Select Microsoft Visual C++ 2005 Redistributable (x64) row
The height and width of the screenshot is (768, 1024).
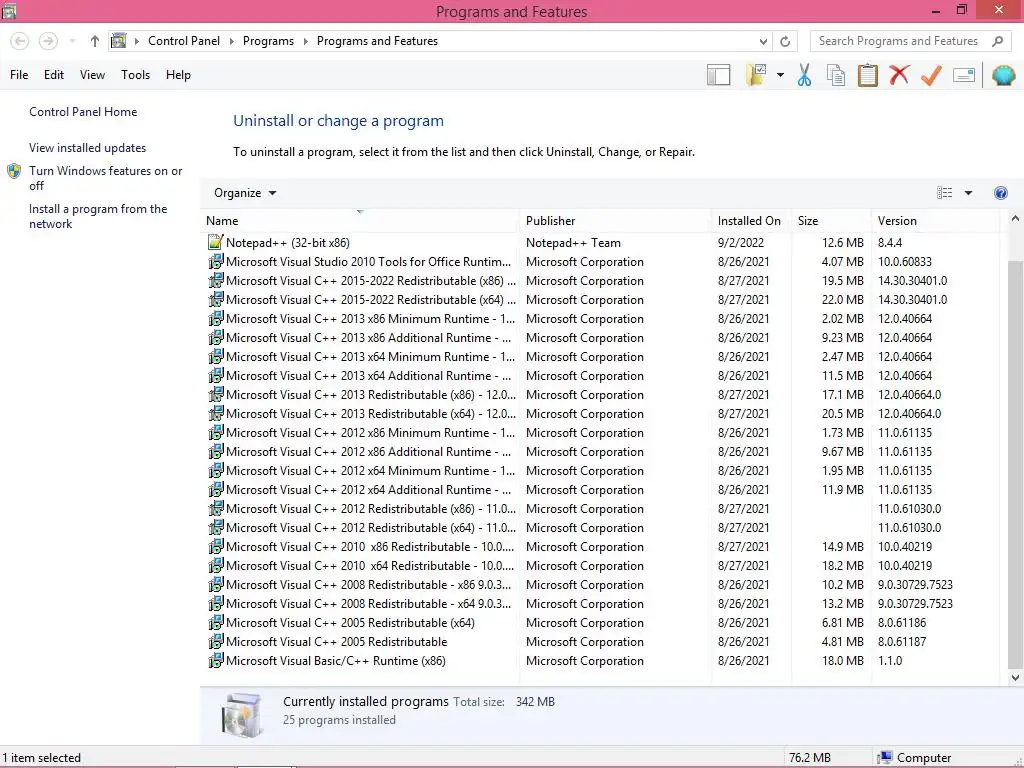(x=600, y=622)
